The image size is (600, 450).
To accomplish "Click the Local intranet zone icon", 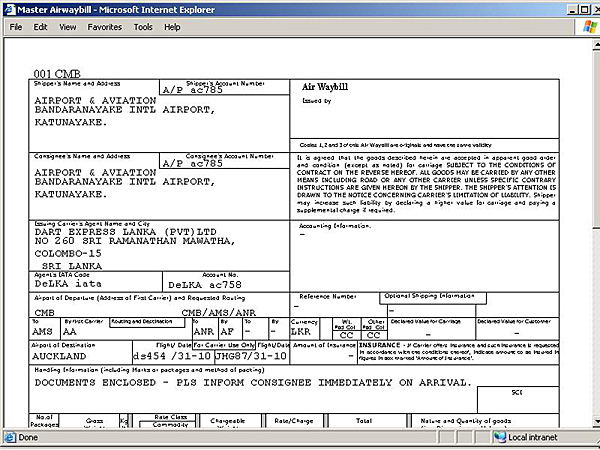I will click(499, 437).
